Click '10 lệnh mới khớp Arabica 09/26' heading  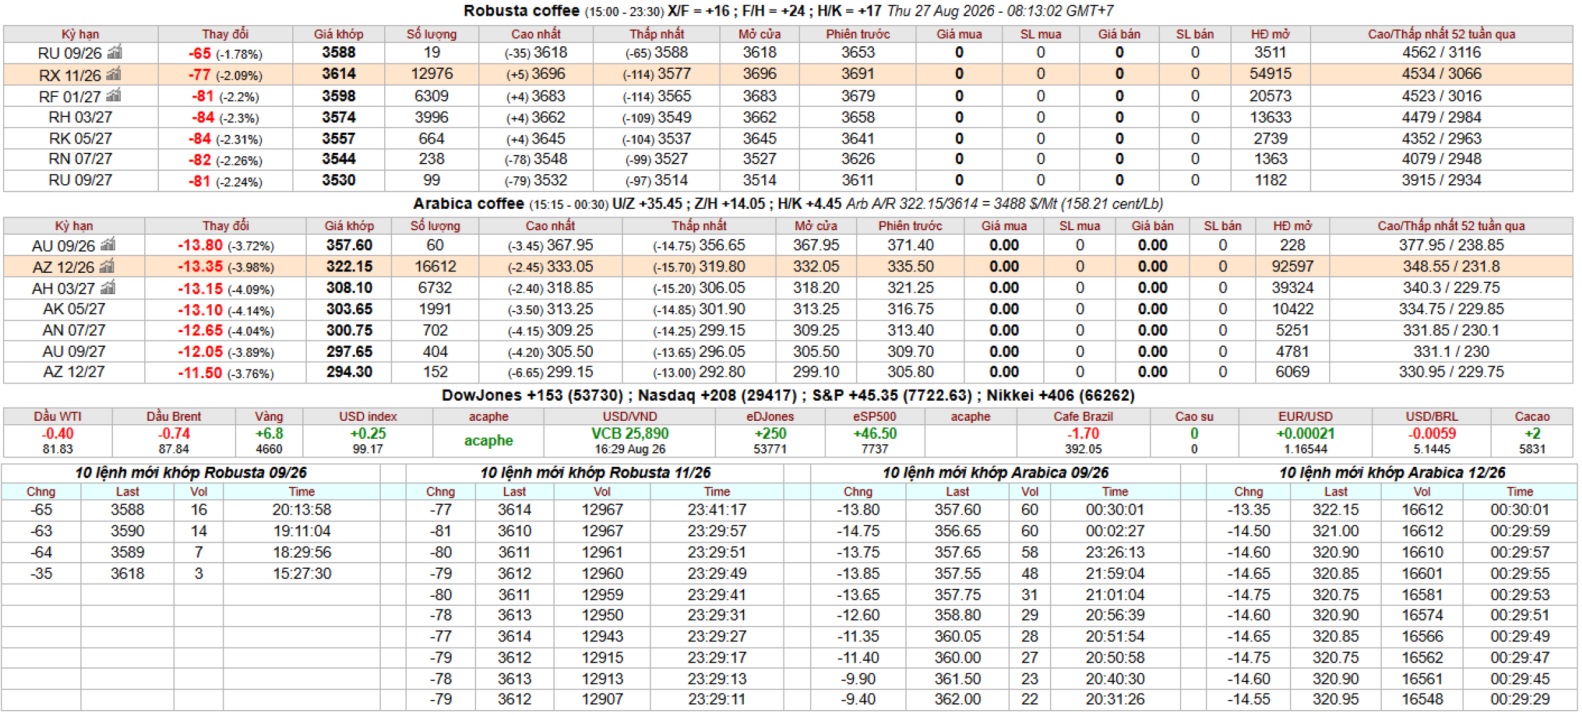[x=995, y=473]
